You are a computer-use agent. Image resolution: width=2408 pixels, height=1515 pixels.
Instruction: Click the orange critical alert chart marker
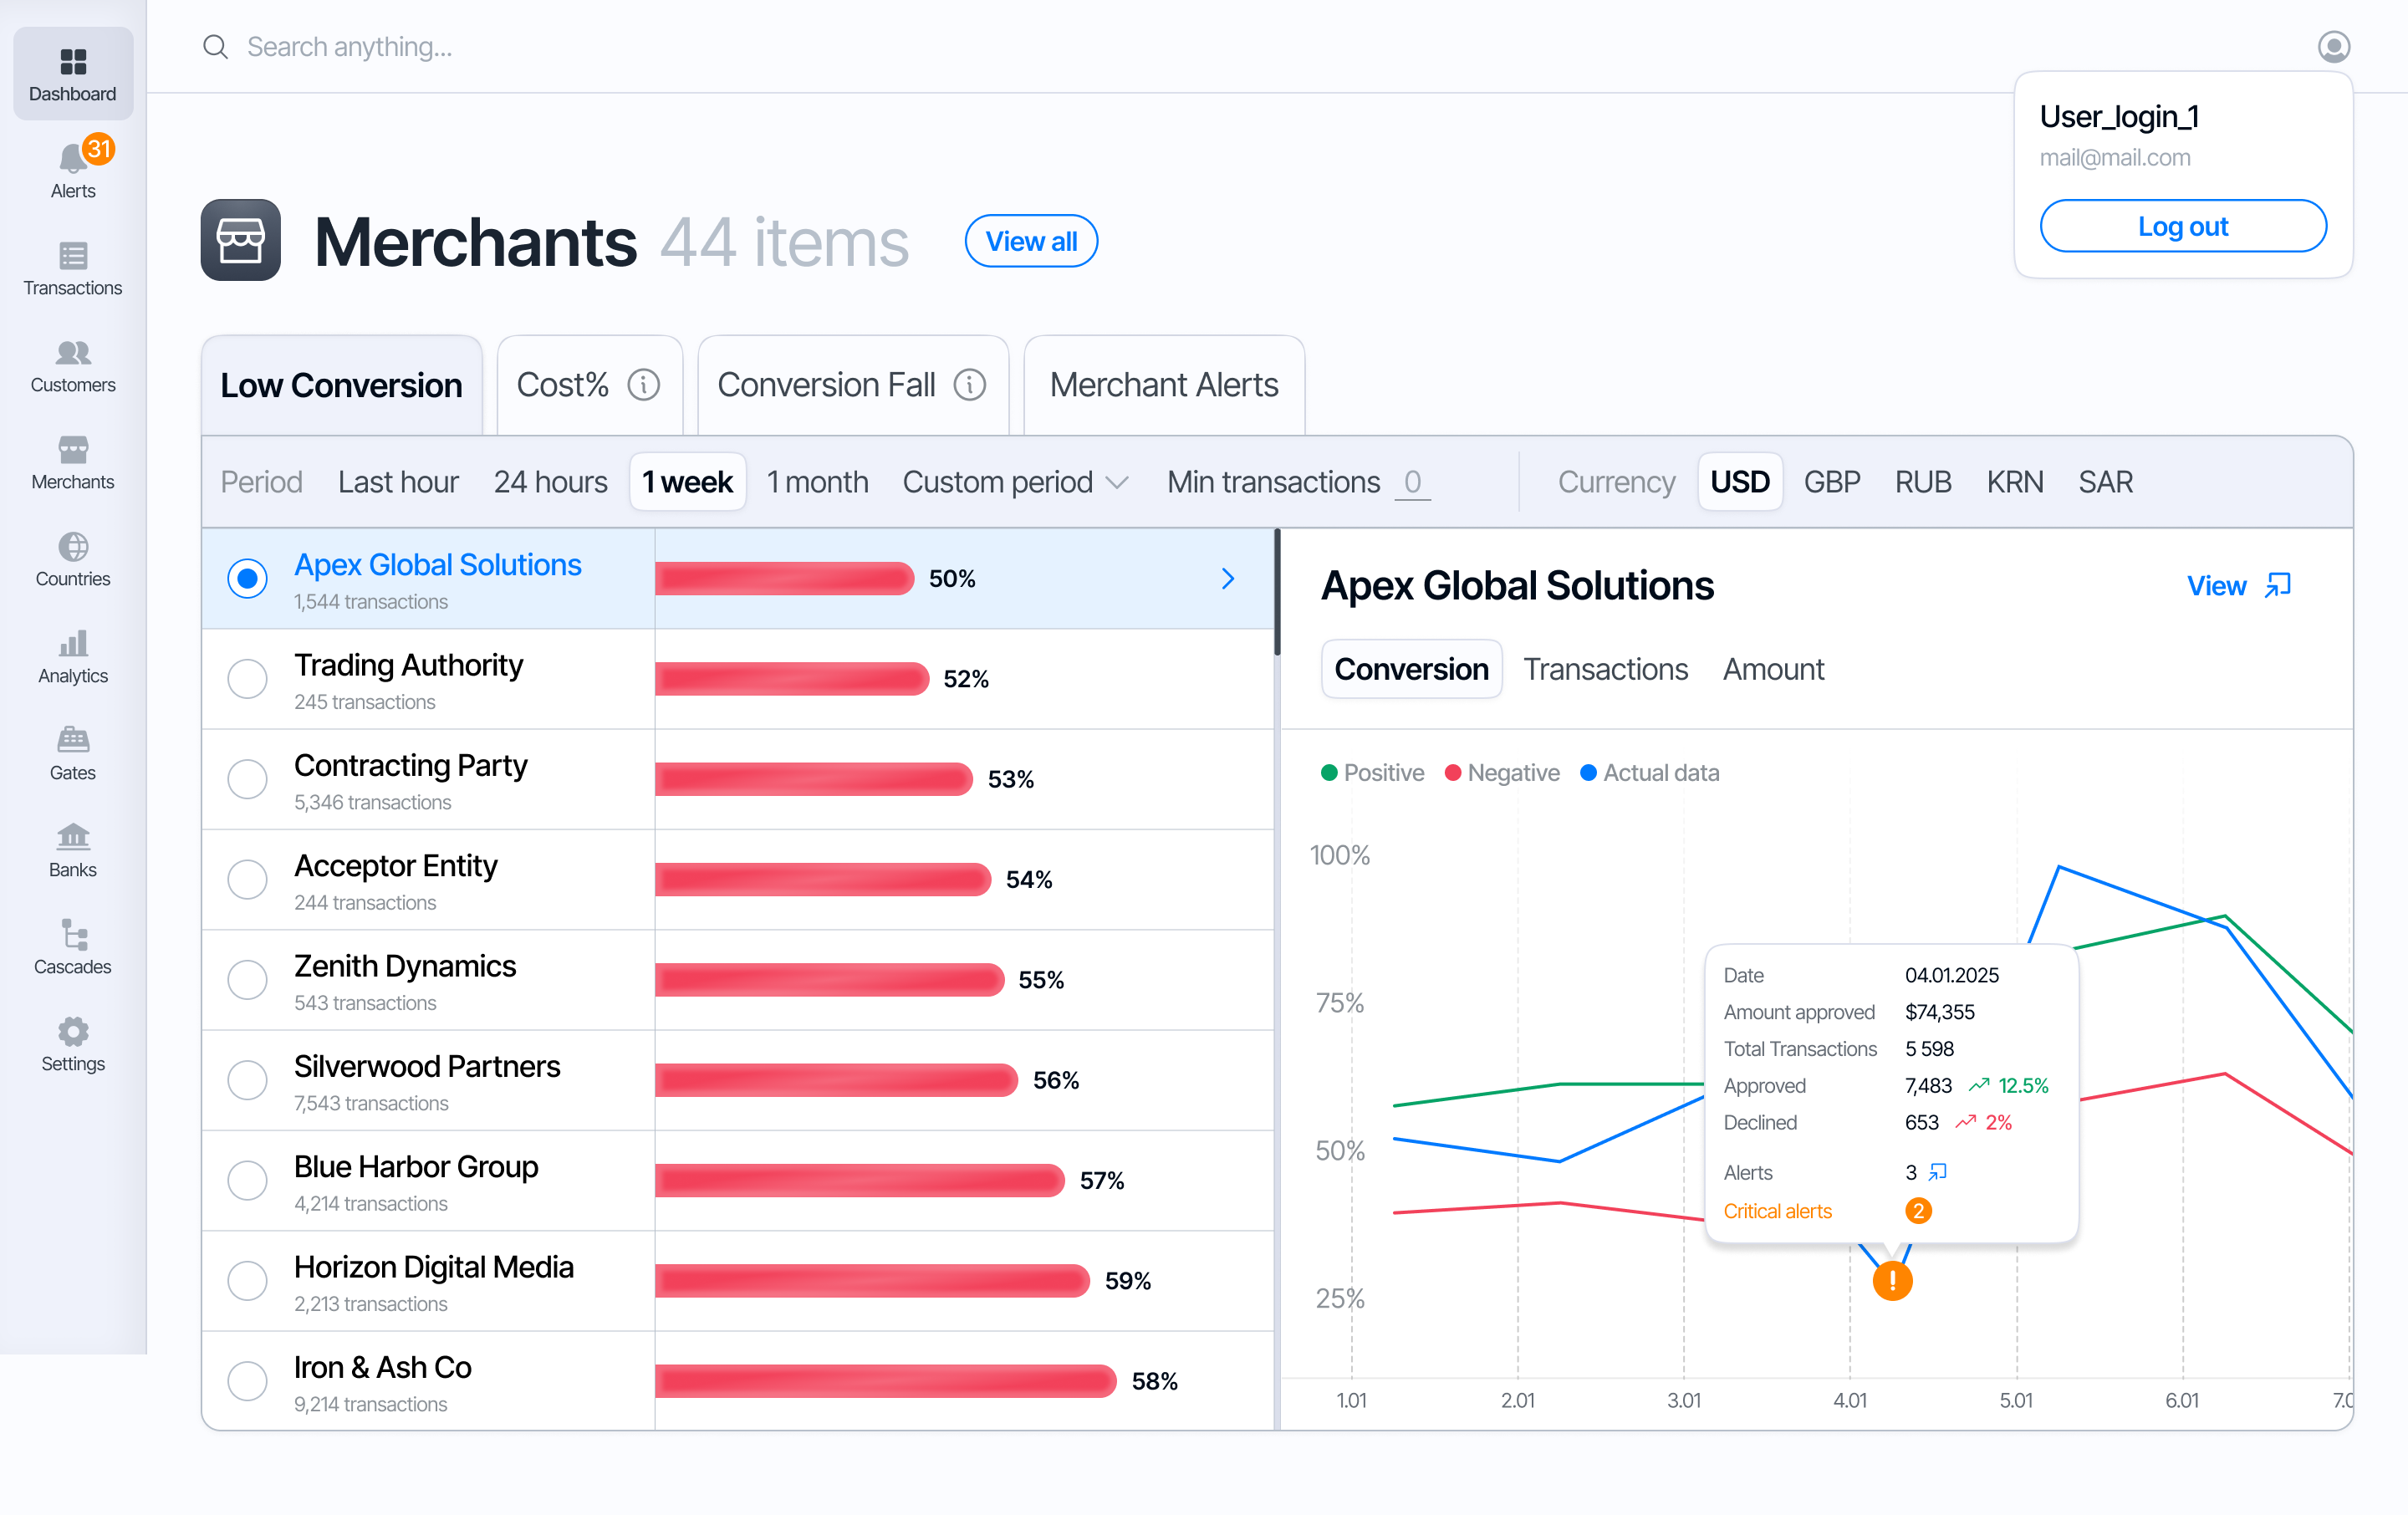pyautogui.click(x=1891, y=1281)
